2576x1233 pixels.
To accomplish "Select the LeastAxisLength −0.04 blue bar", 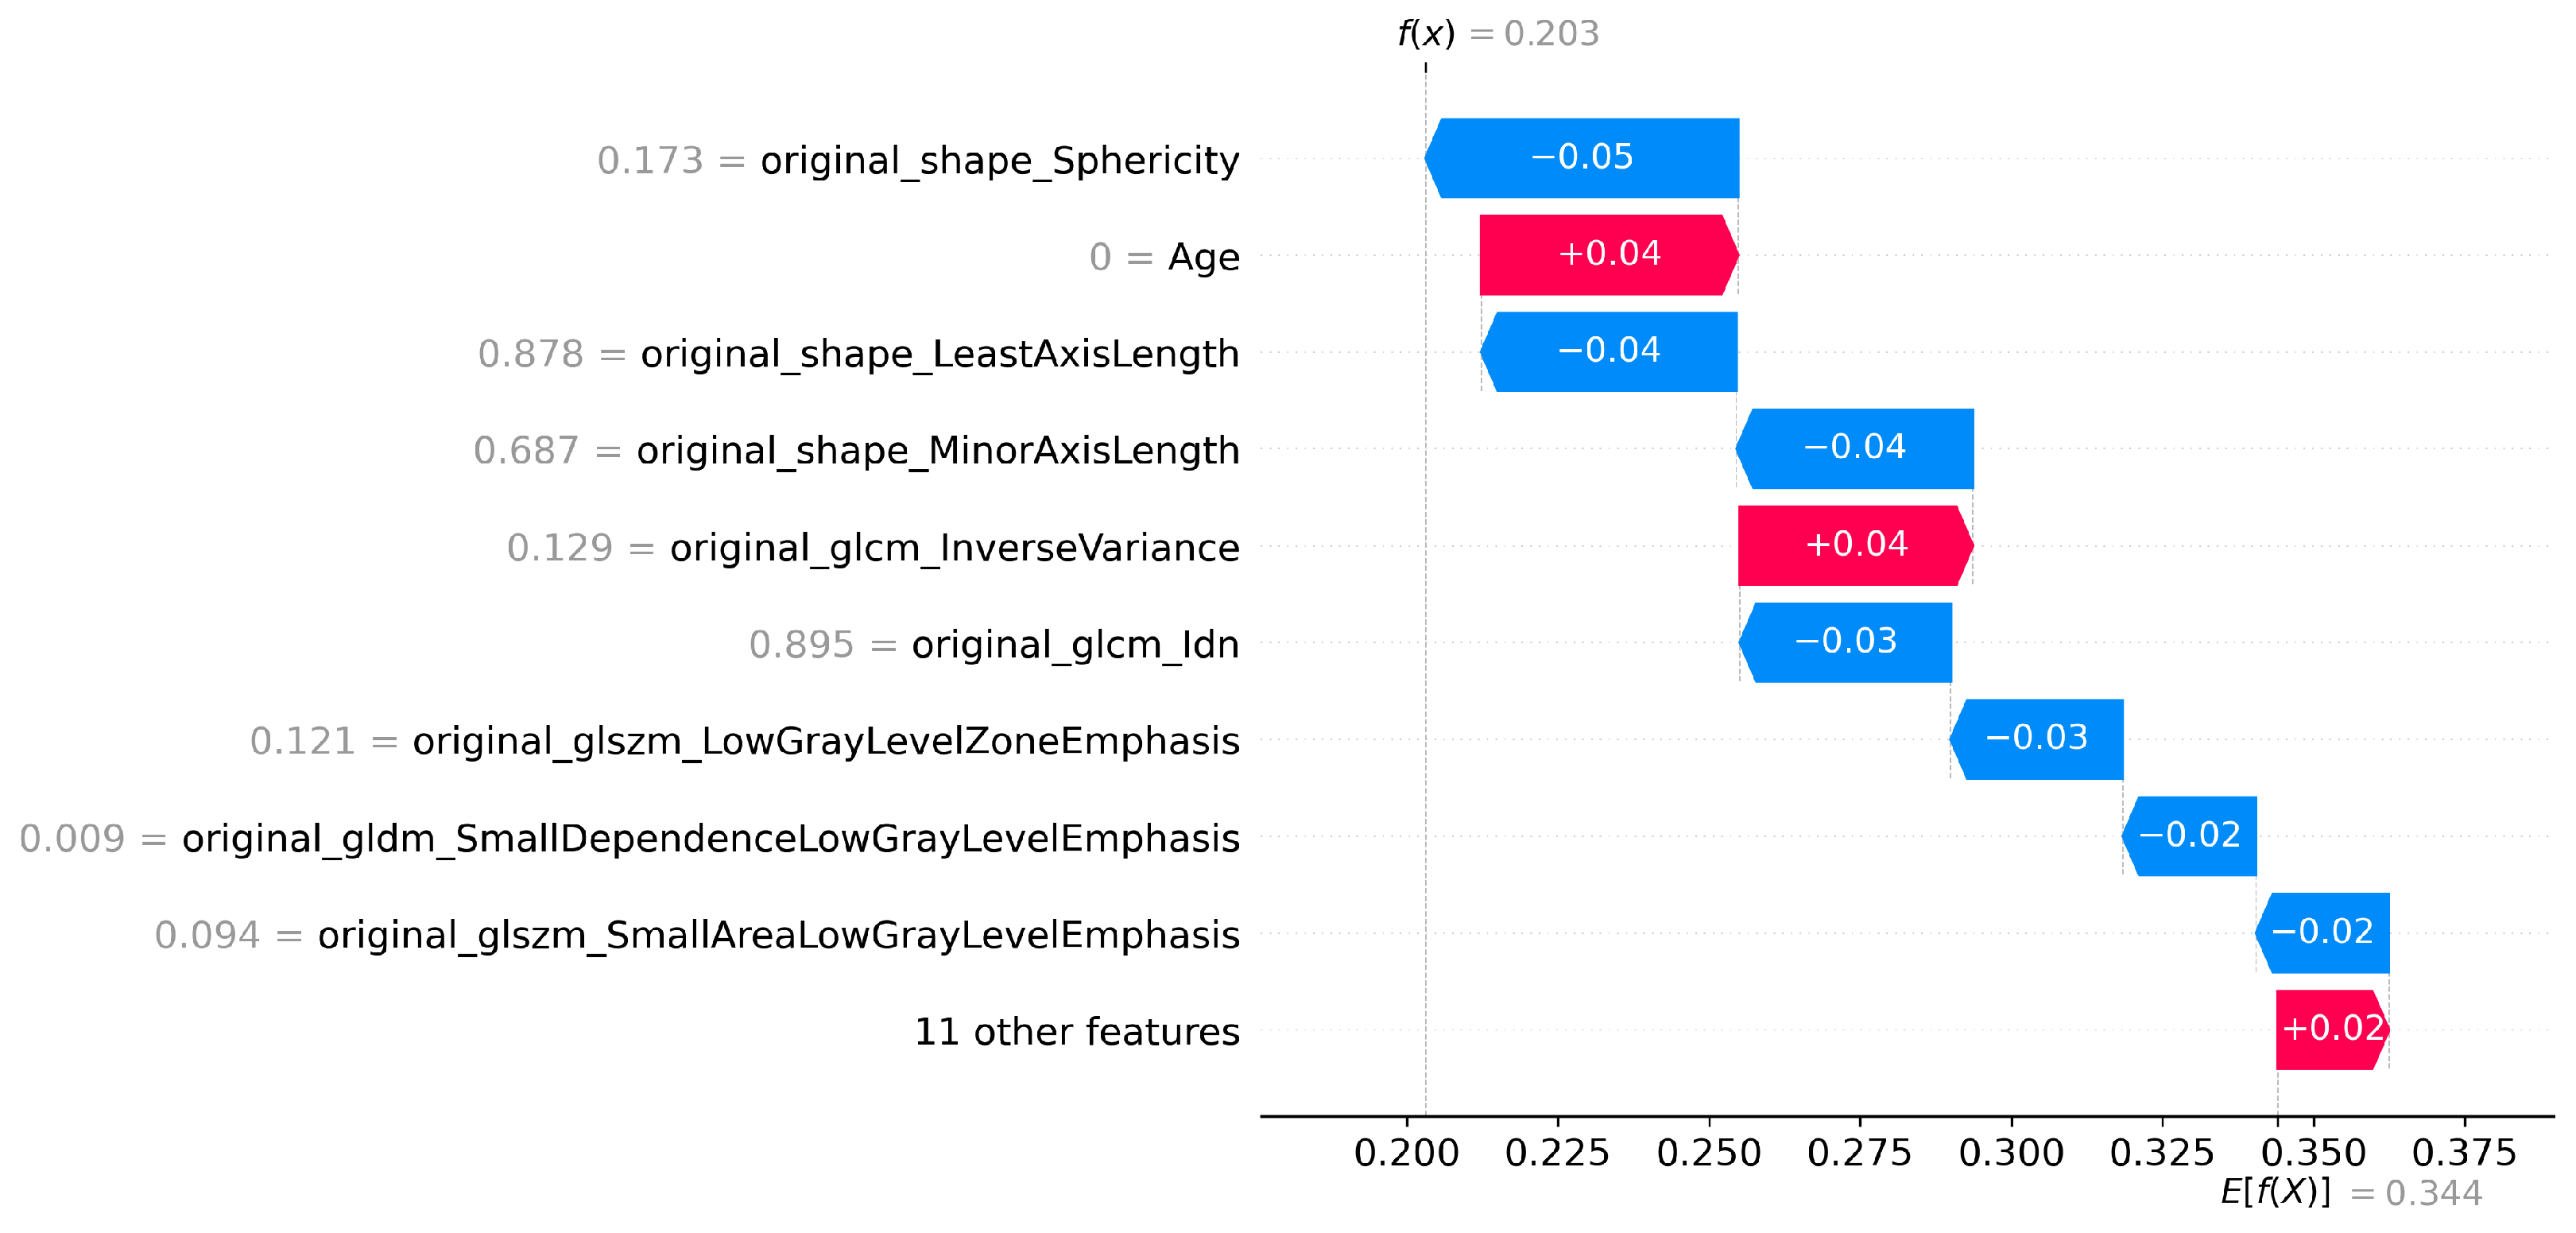I will (1609, 352).
